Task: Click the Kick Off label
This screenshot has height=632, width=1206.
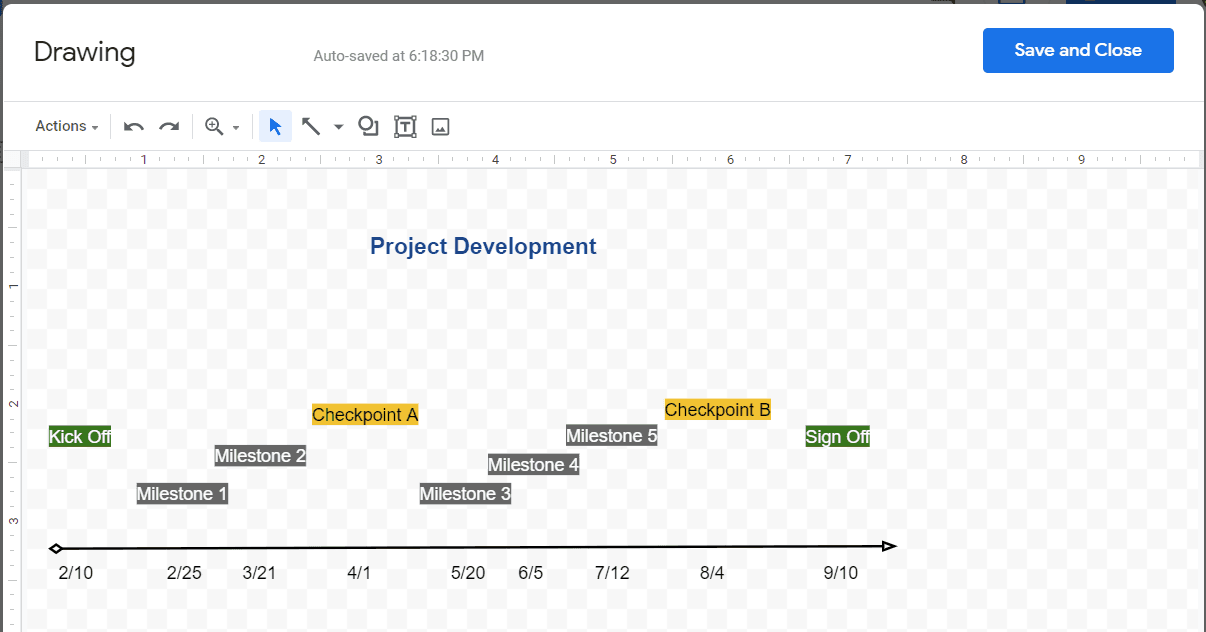Action: [79, 436]
